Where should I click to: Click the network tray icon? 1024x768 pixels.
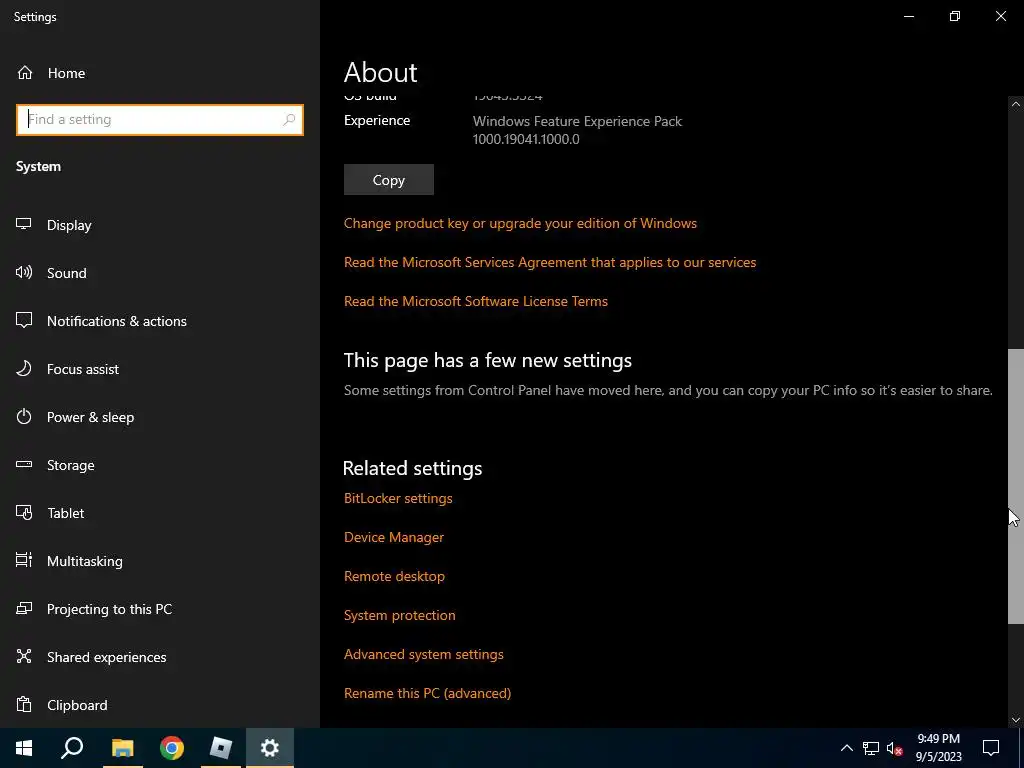871,748
